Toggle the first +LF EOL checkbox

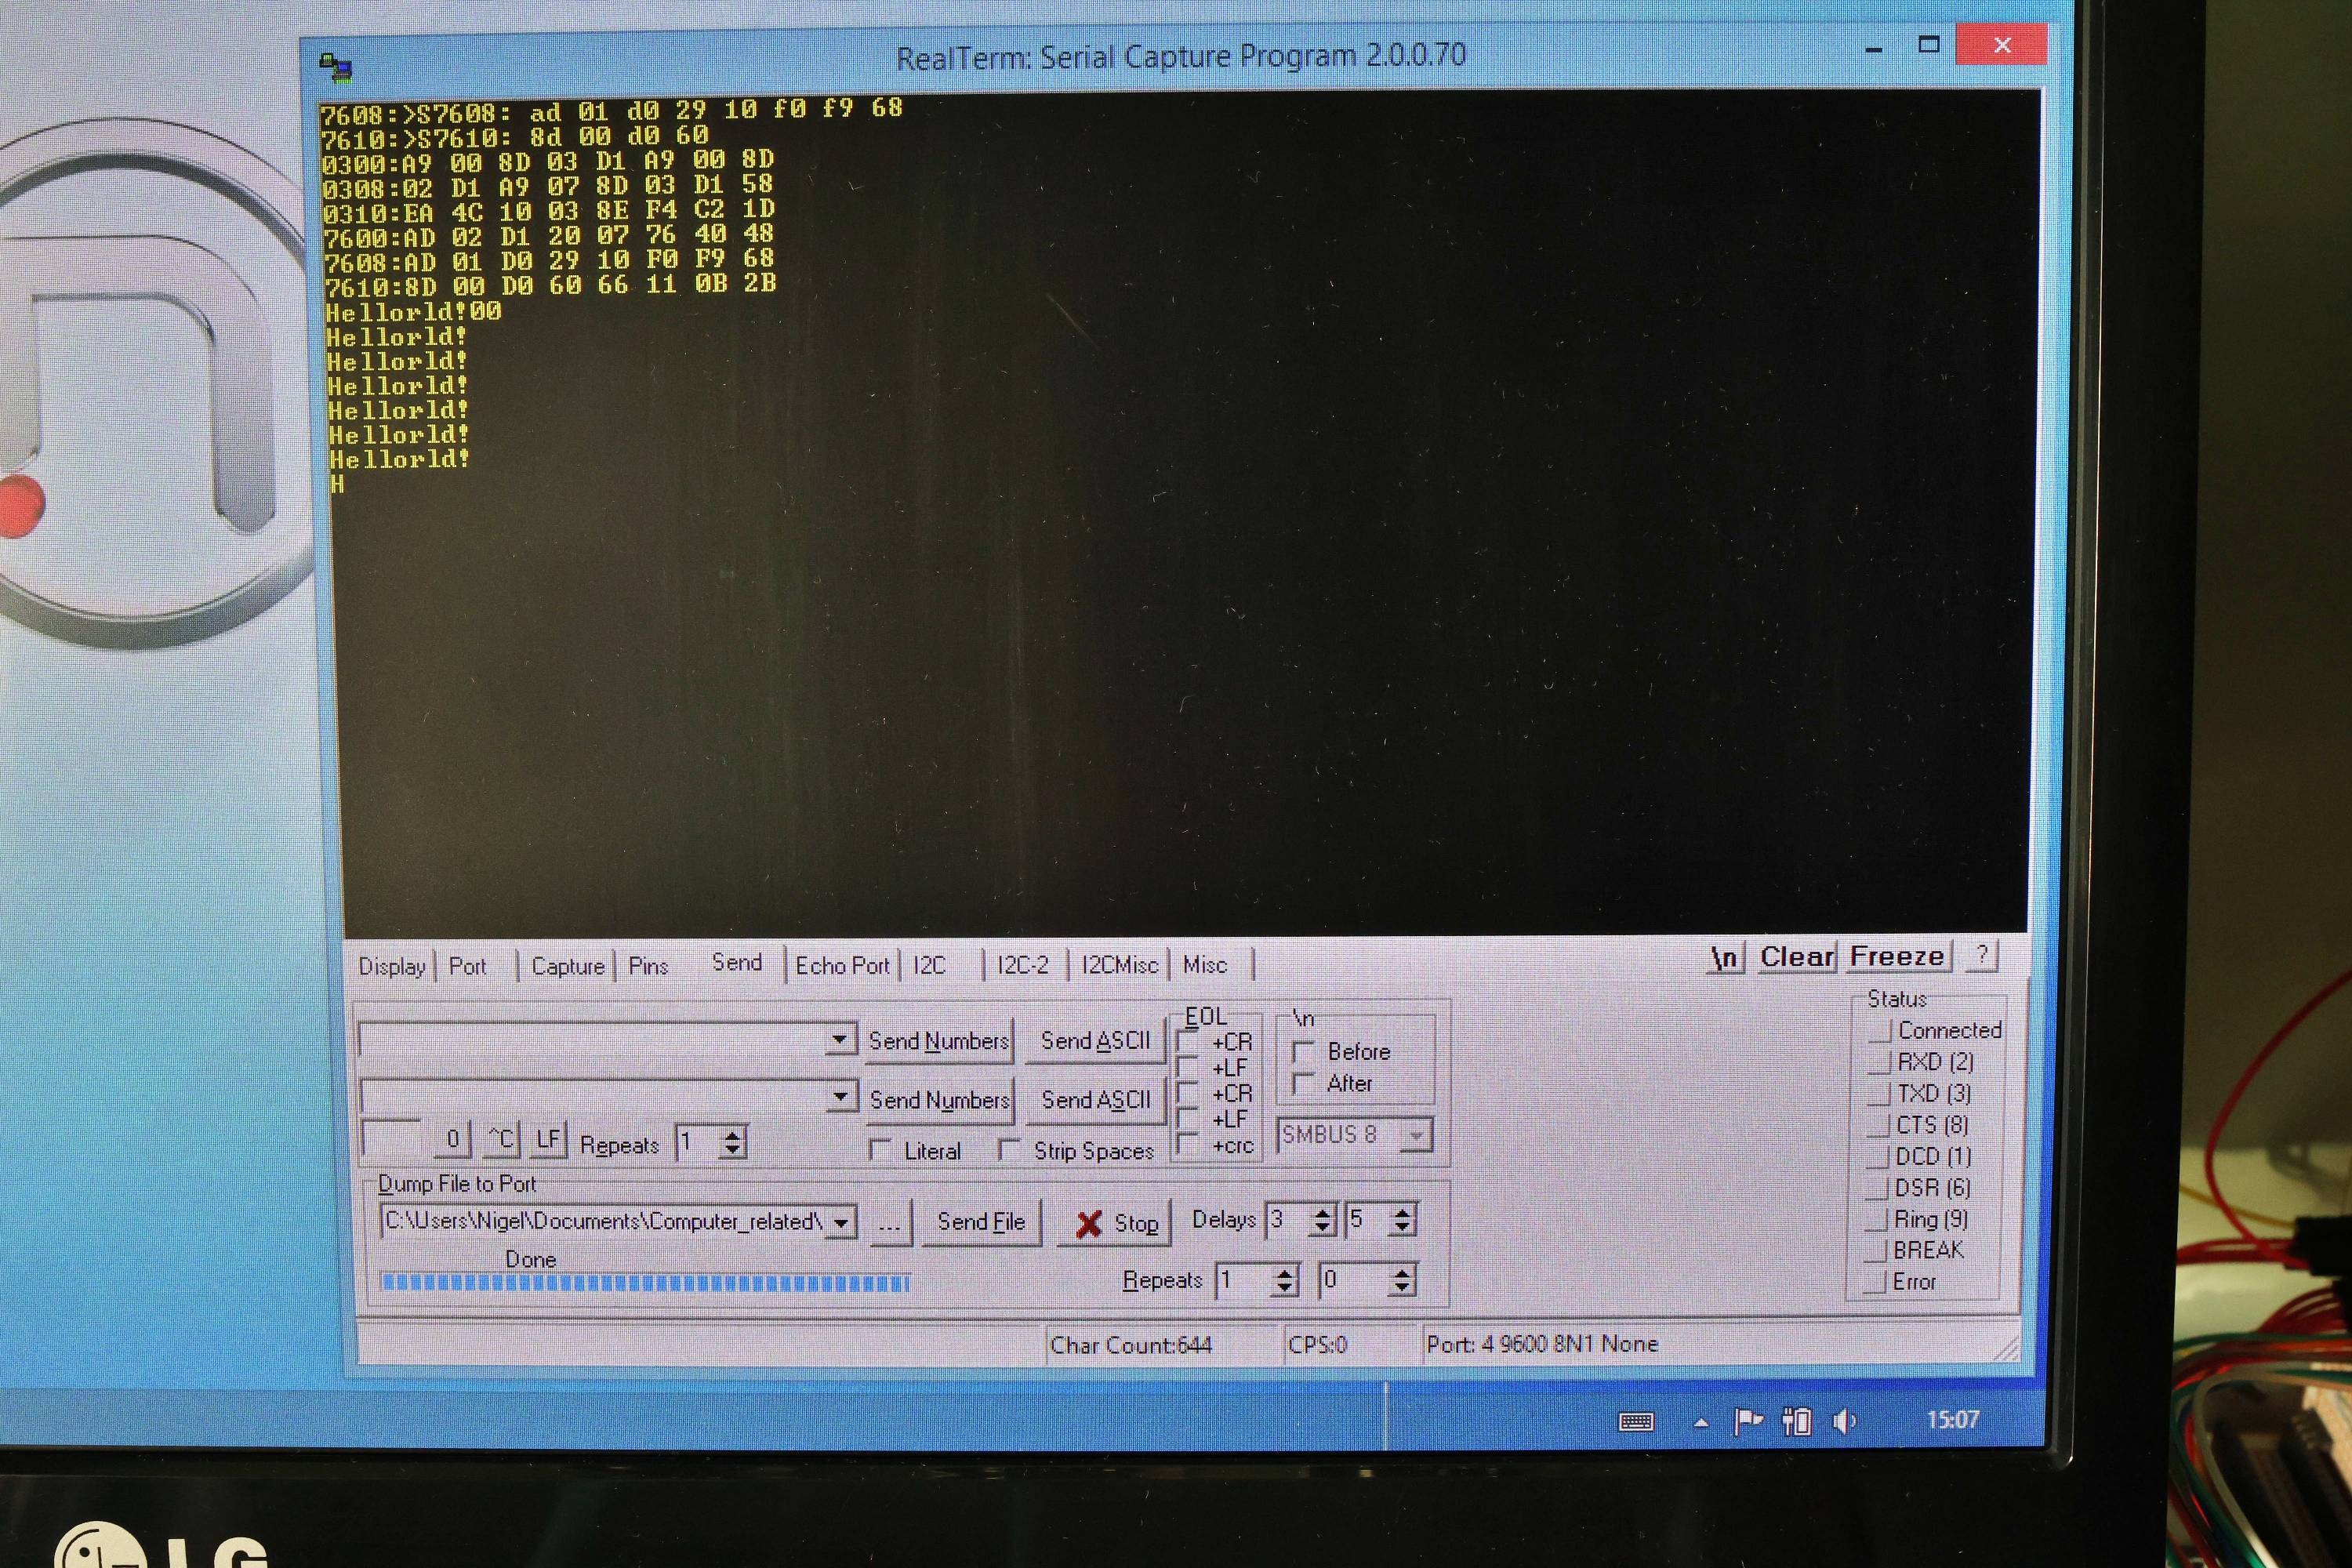(1187, 1068)
